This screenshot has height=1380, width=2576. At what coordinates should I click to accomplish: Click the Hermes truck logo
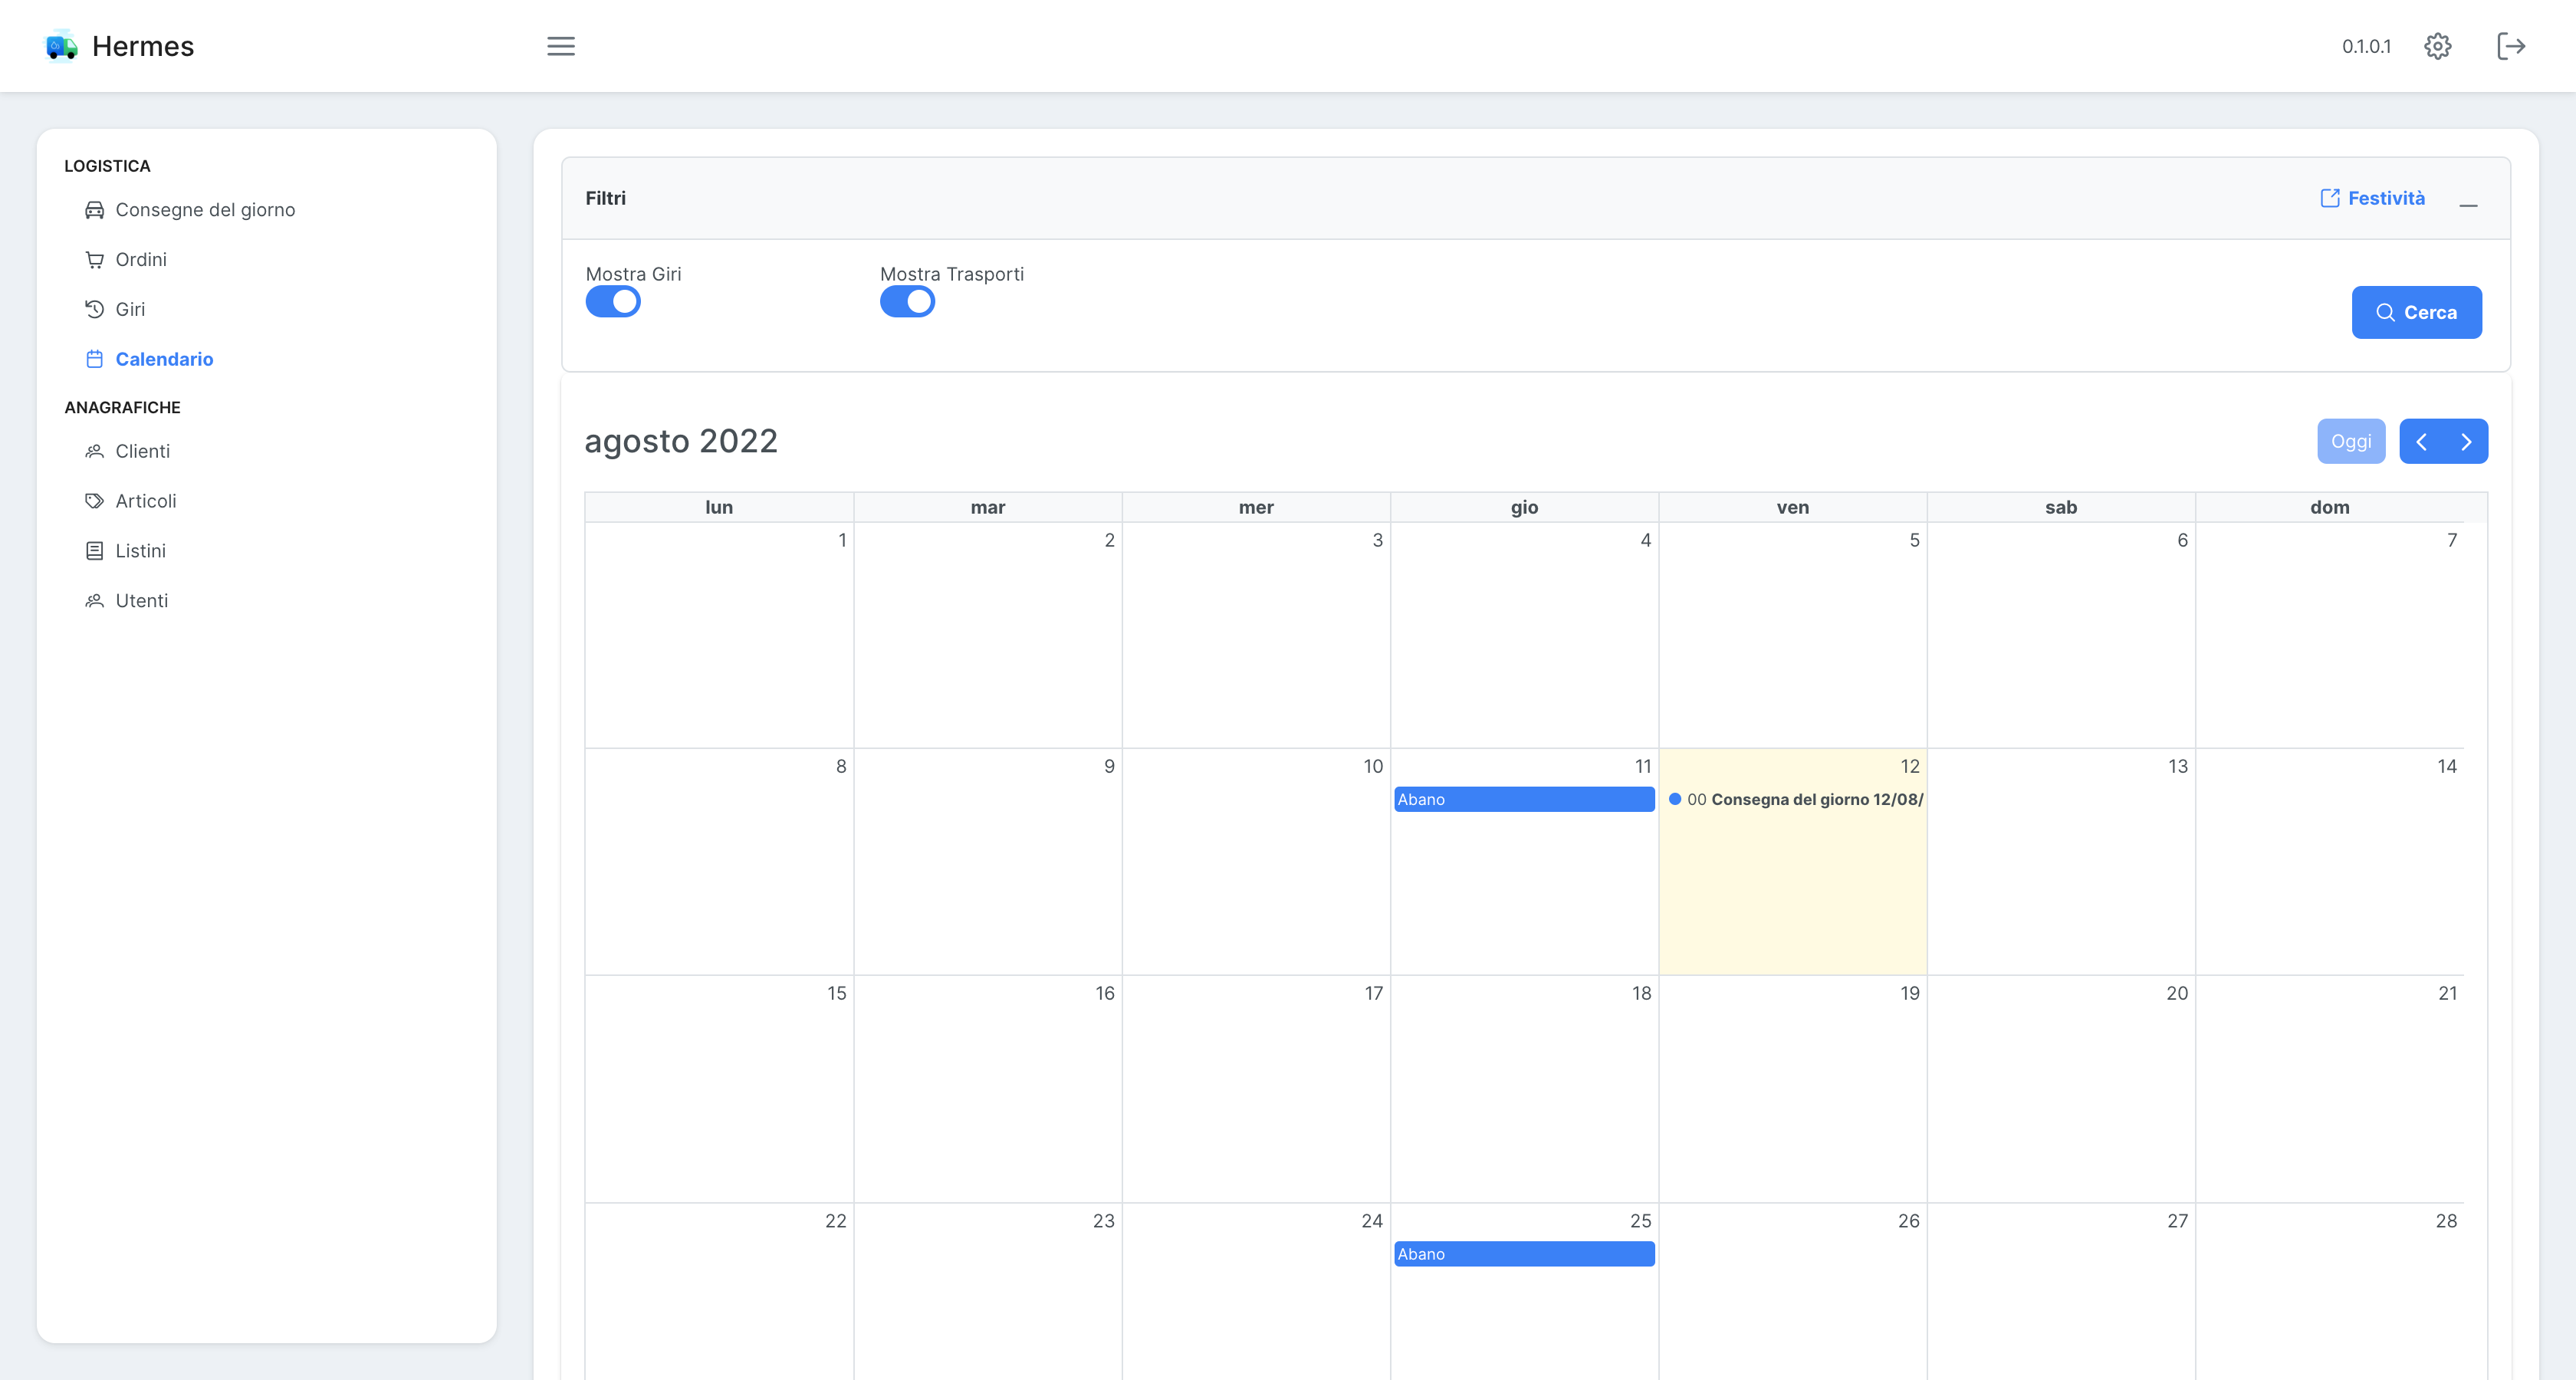pyautogui.click(x=62, y=46)
